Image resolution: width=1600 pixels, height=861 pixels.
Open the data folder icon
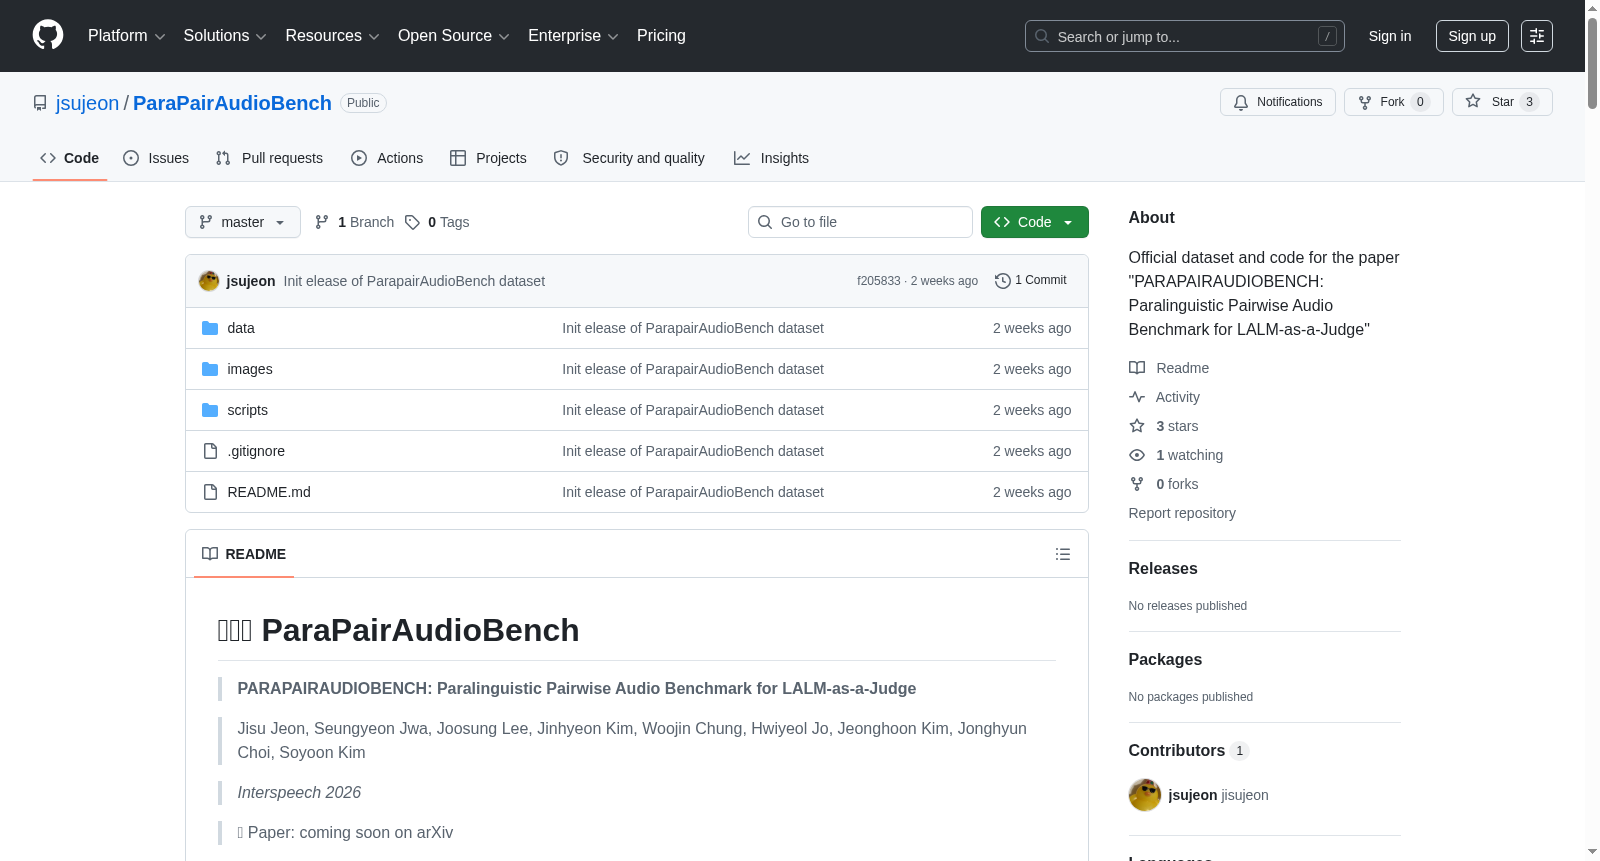point(210,328)
